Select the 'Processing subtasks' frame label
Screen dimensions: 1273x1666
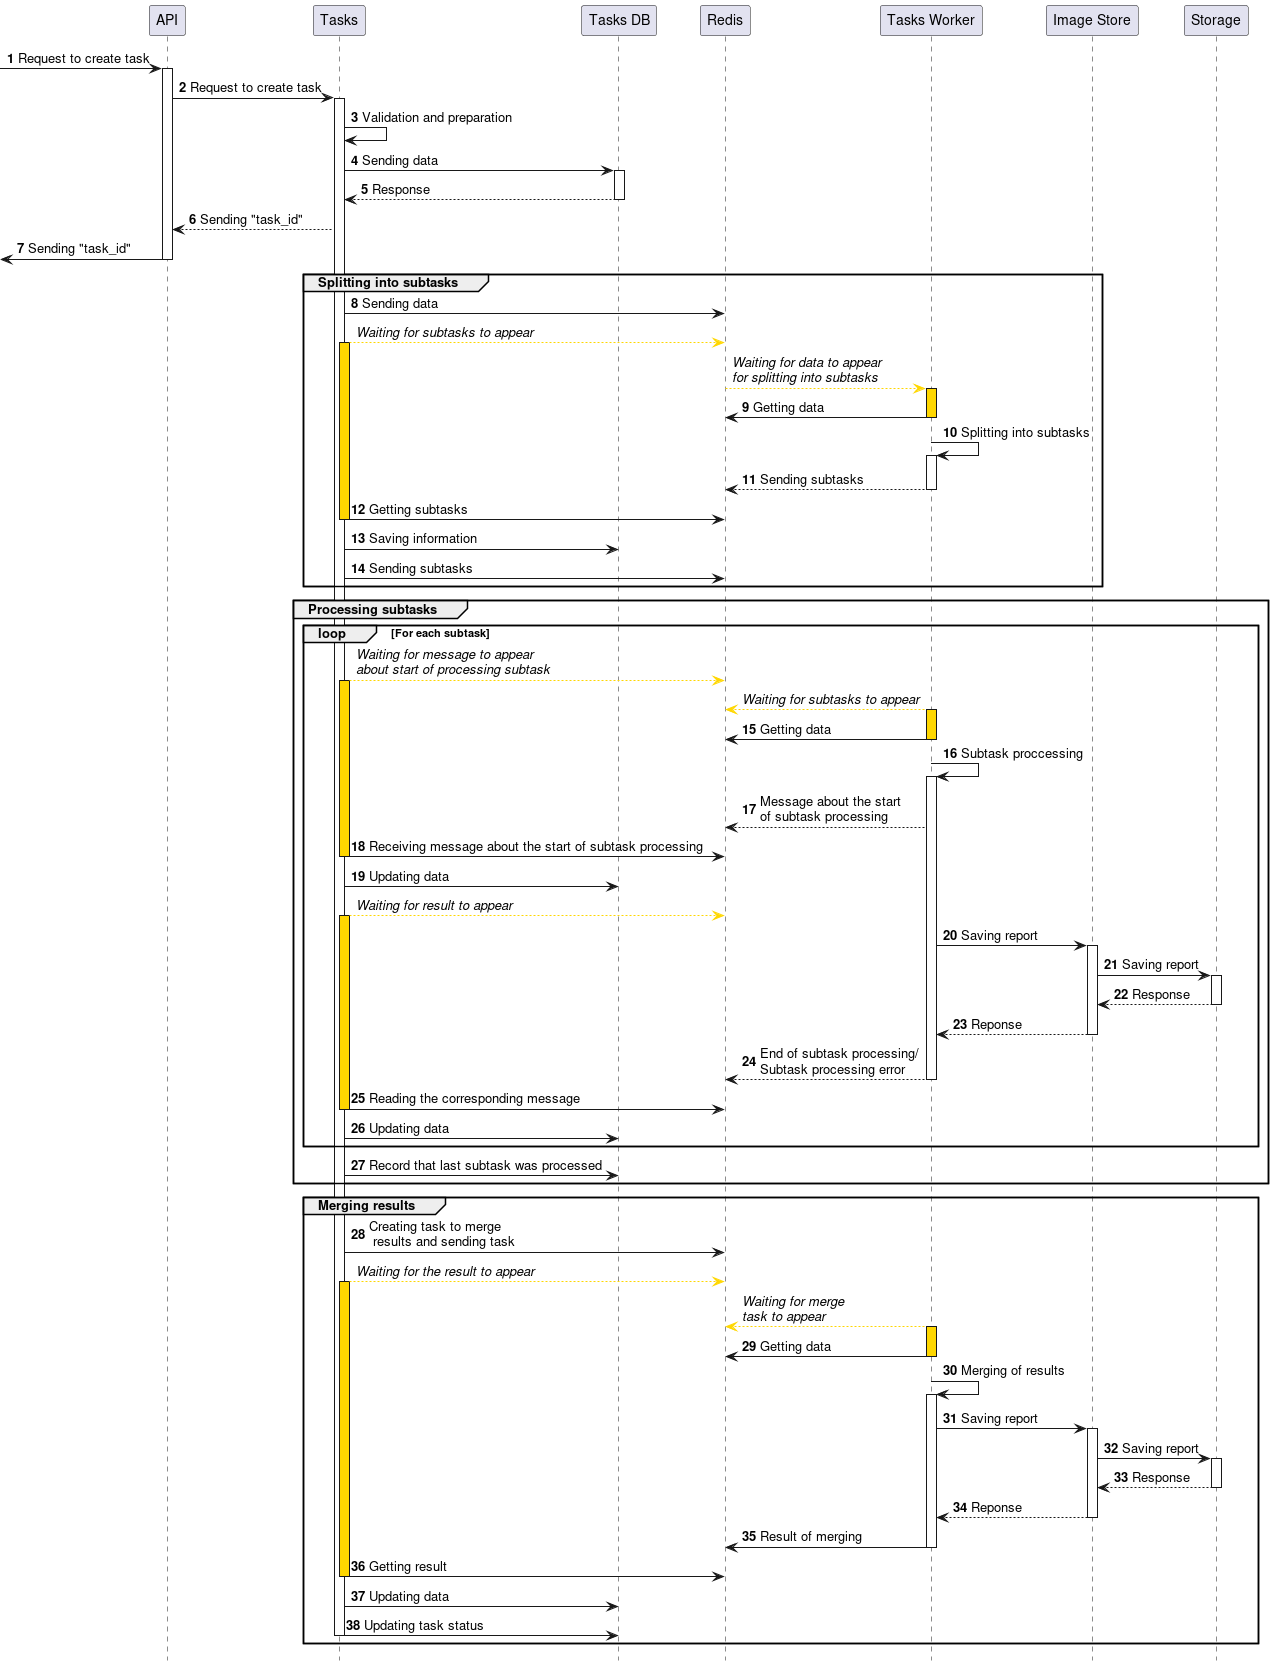click(372, 610)
